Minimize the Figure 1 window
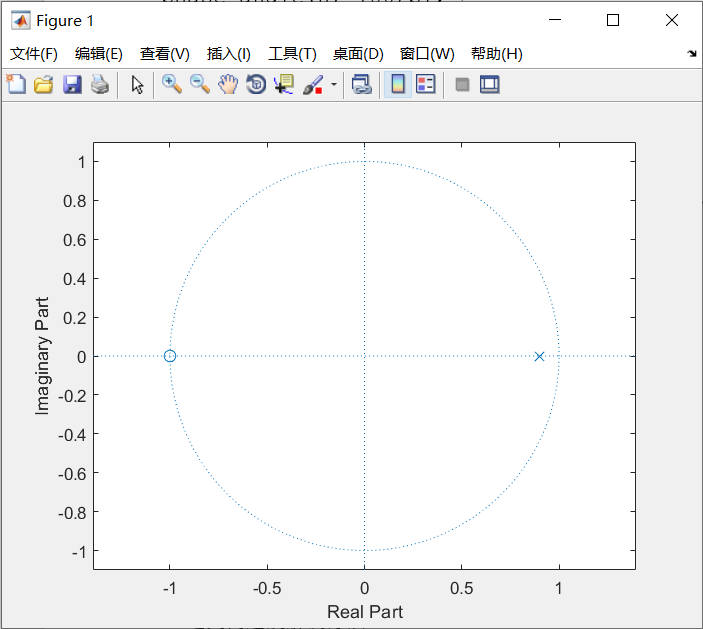 pos(555,20)
